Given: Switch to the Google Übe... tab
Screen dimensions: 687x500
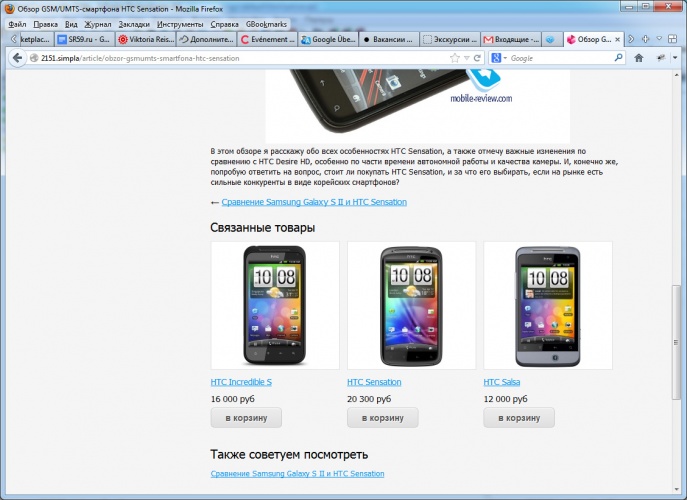Looking at the screenshot, I should (329, 39).
